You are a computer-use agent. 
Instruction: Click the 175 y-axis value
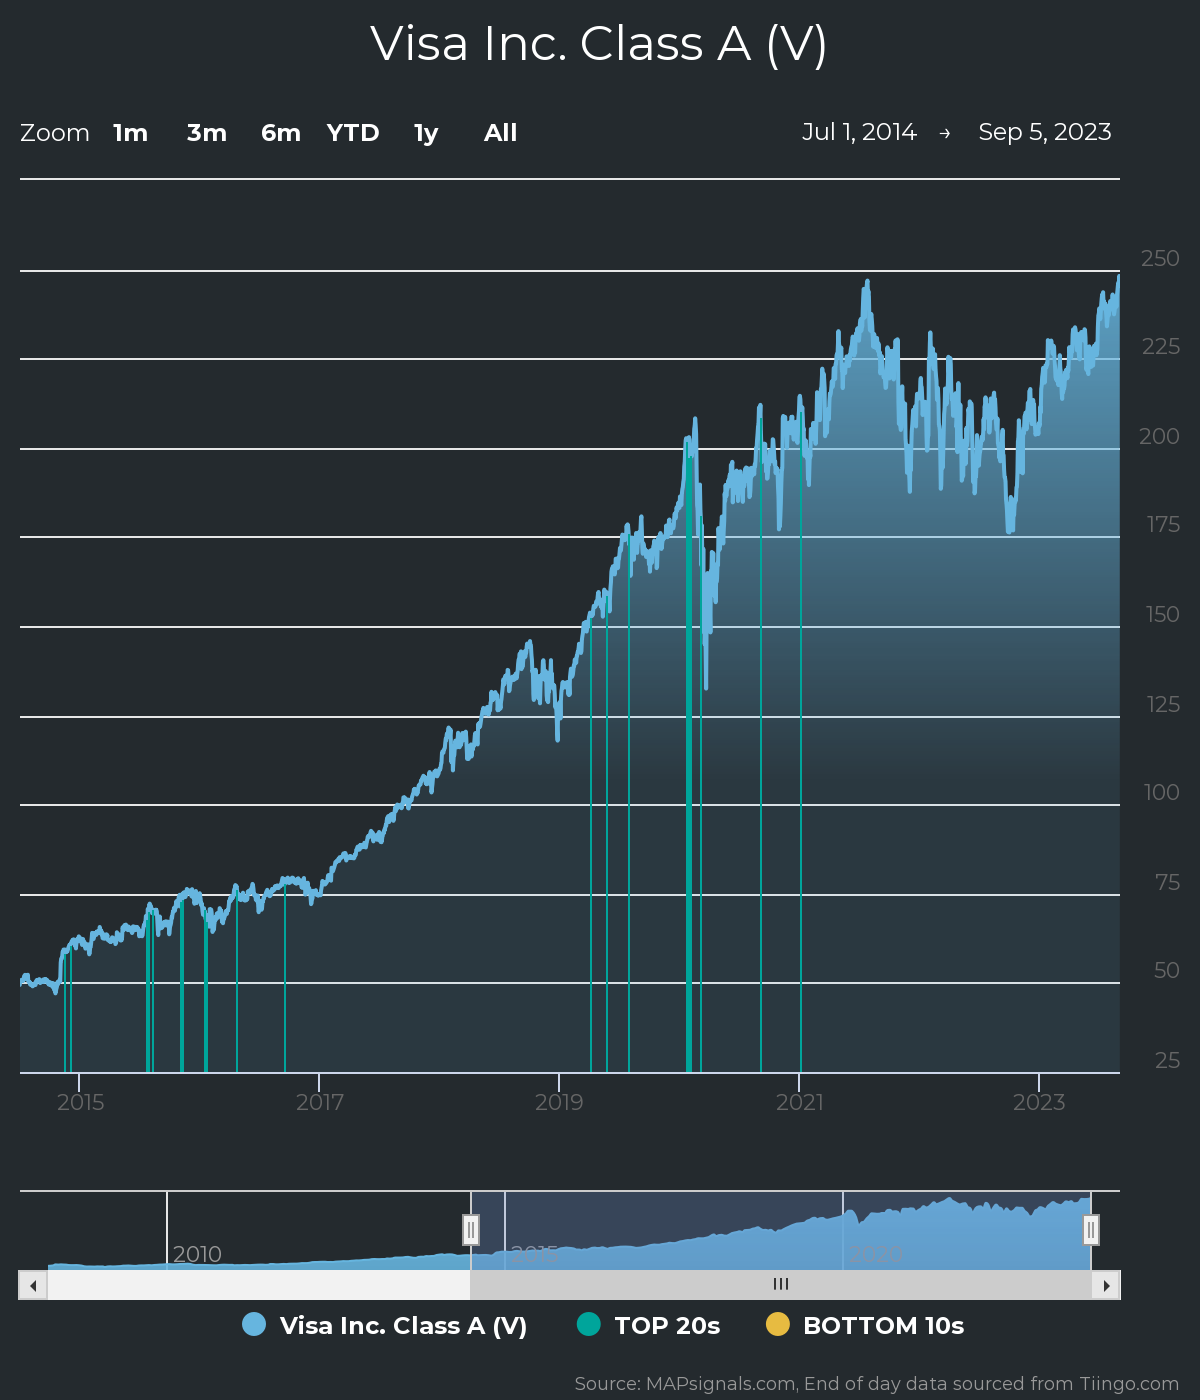(x=1163, y=524)
